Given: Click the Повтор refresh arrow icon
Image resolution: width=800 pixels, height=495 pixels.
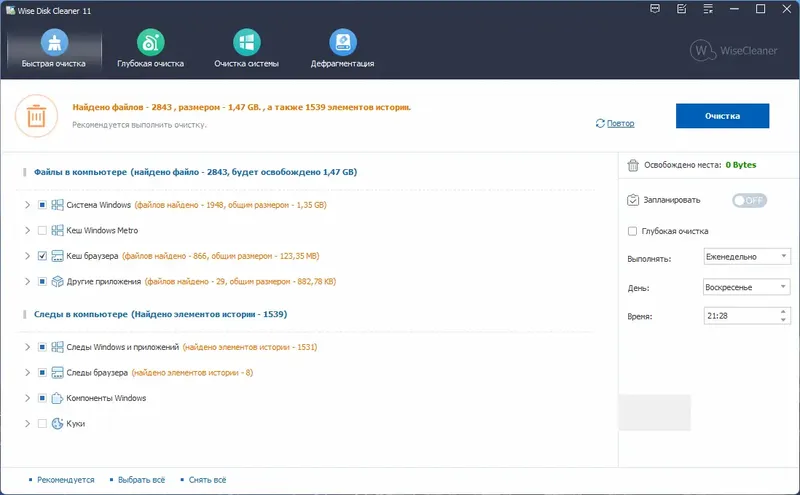Looking at the screenshot, I should pos(600,123).
